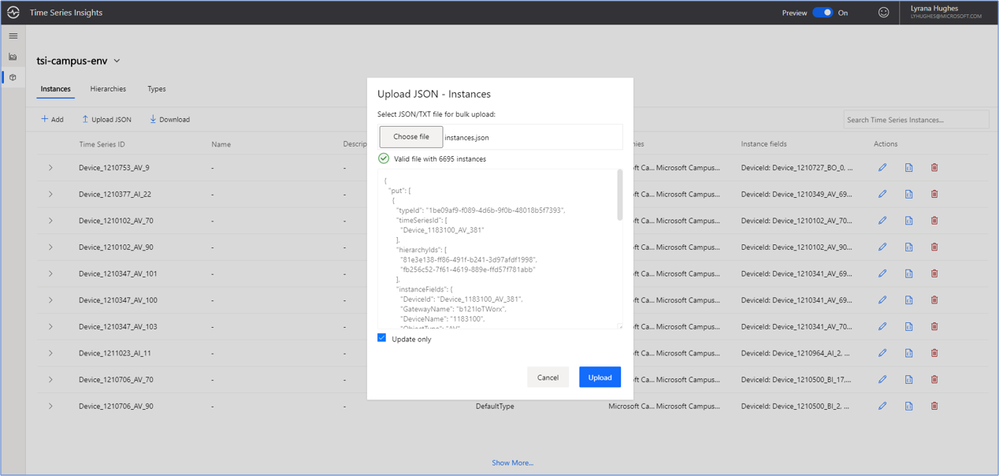Delete instance Device_1210706_AV_90
Viewport: 999px width, 476px height.
pyautogui.click(x=934, y=405)
